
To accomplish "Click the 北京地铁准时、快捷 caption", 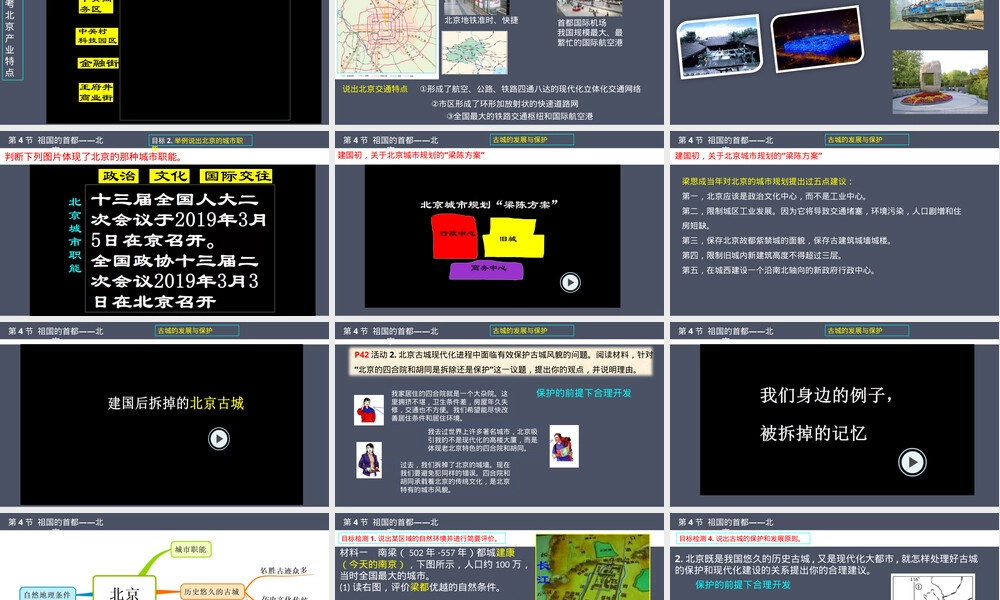I will (482, 20).
